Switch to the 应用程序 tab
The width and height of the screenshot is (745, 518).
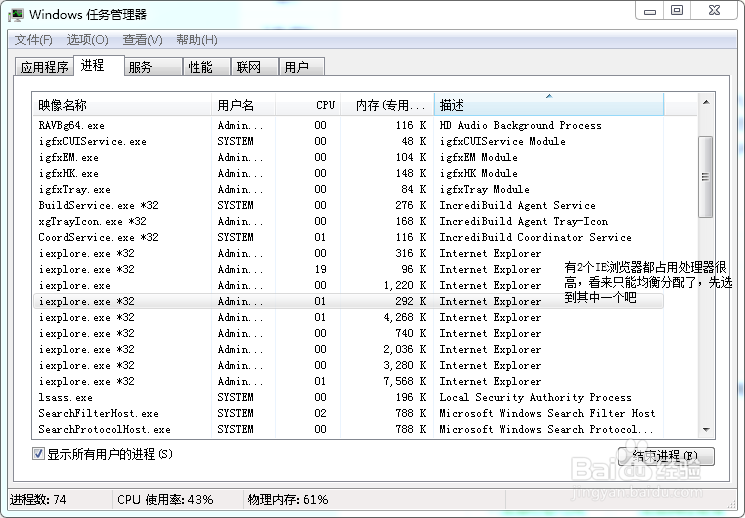point(44,67)
